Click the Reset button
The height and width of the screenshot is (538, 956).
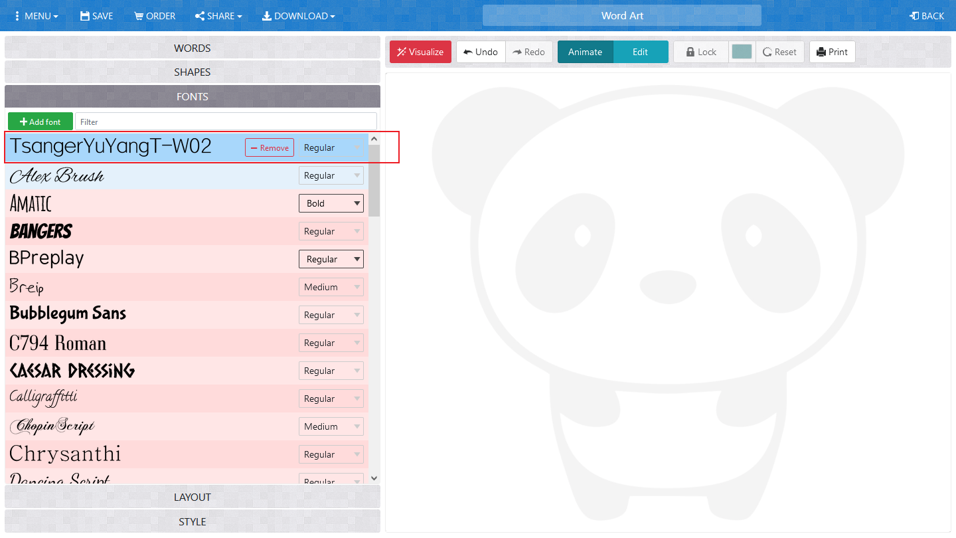[780, 52]
